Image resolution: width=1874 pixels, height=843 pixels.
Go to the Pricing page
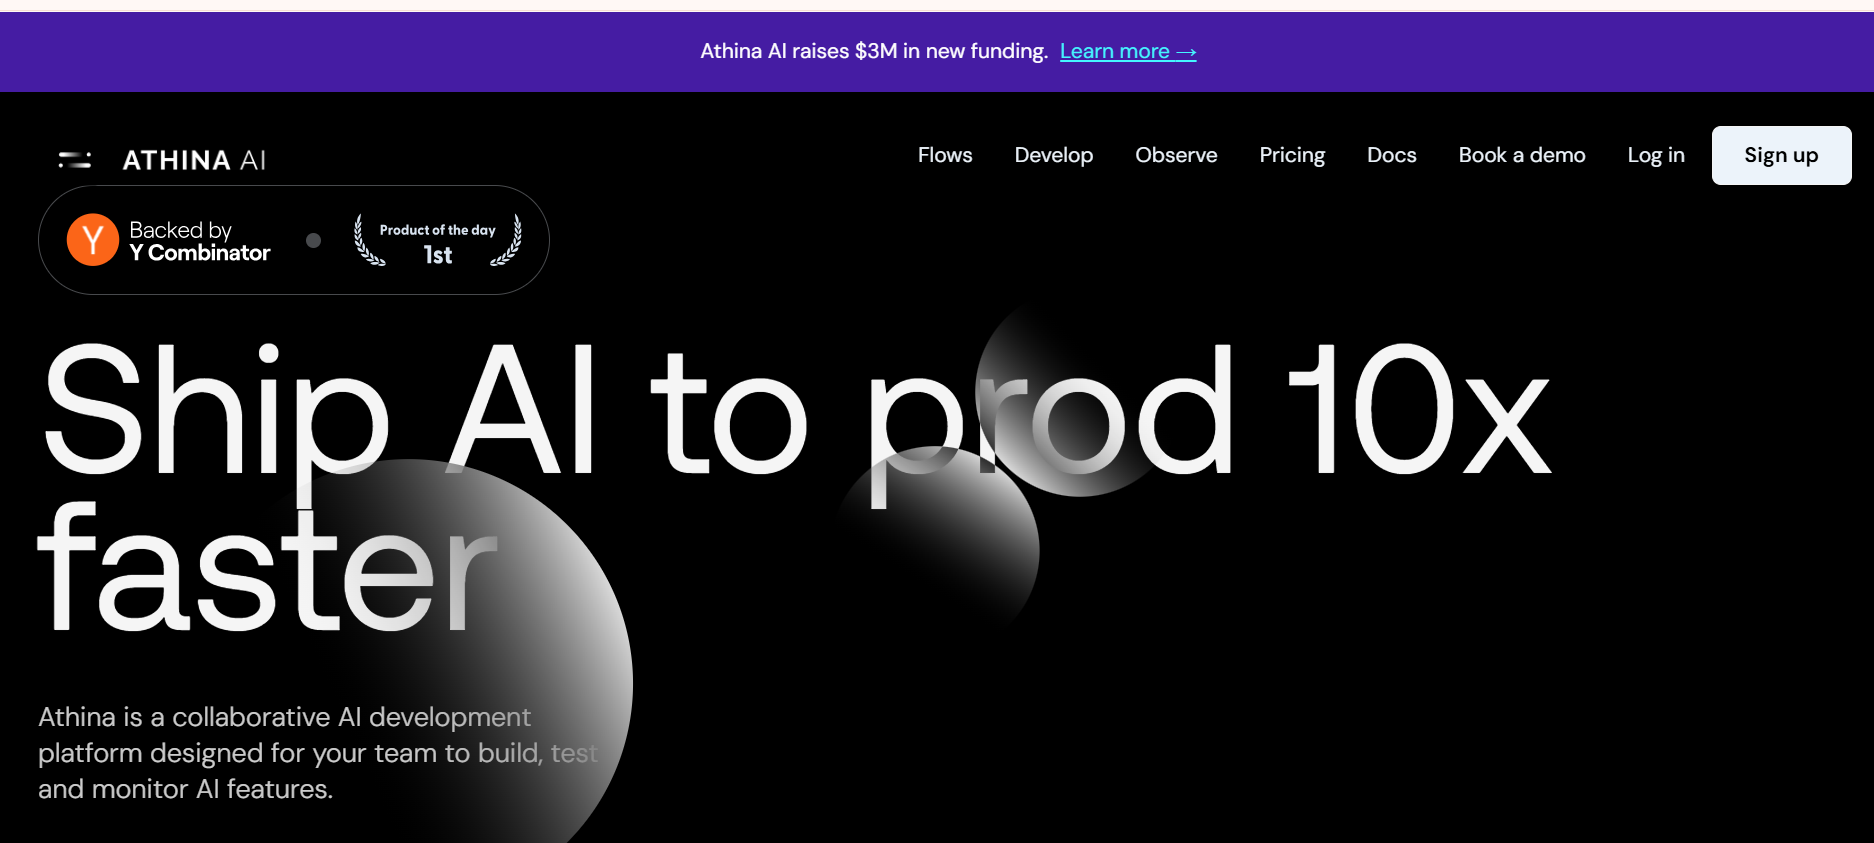[1292, 155]
